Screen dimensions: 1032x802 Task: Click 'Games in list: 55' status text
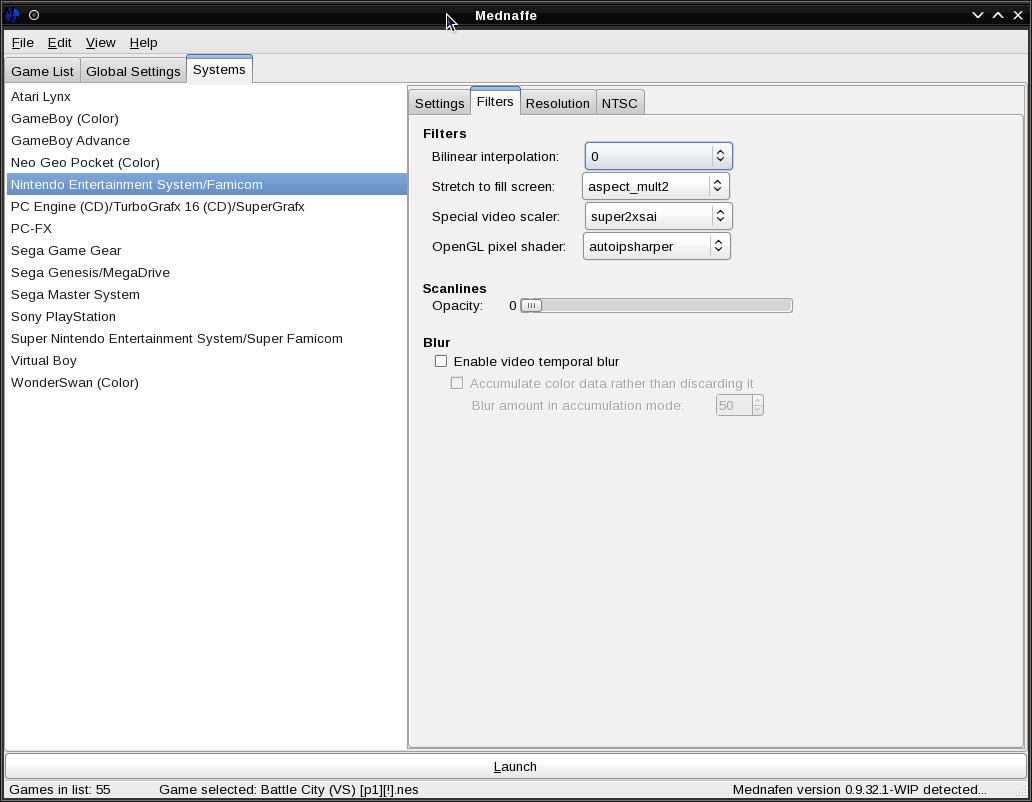[60, 789]
